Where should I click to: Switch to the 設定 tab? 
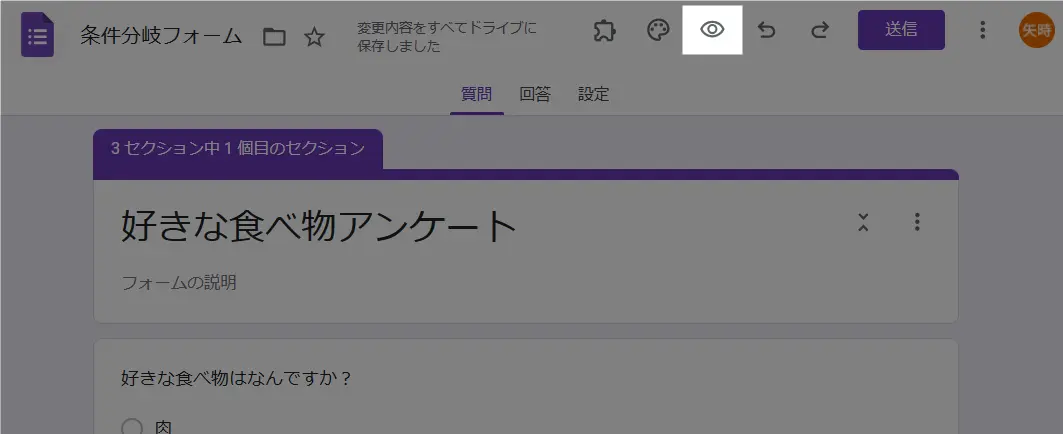pos(593,94)
